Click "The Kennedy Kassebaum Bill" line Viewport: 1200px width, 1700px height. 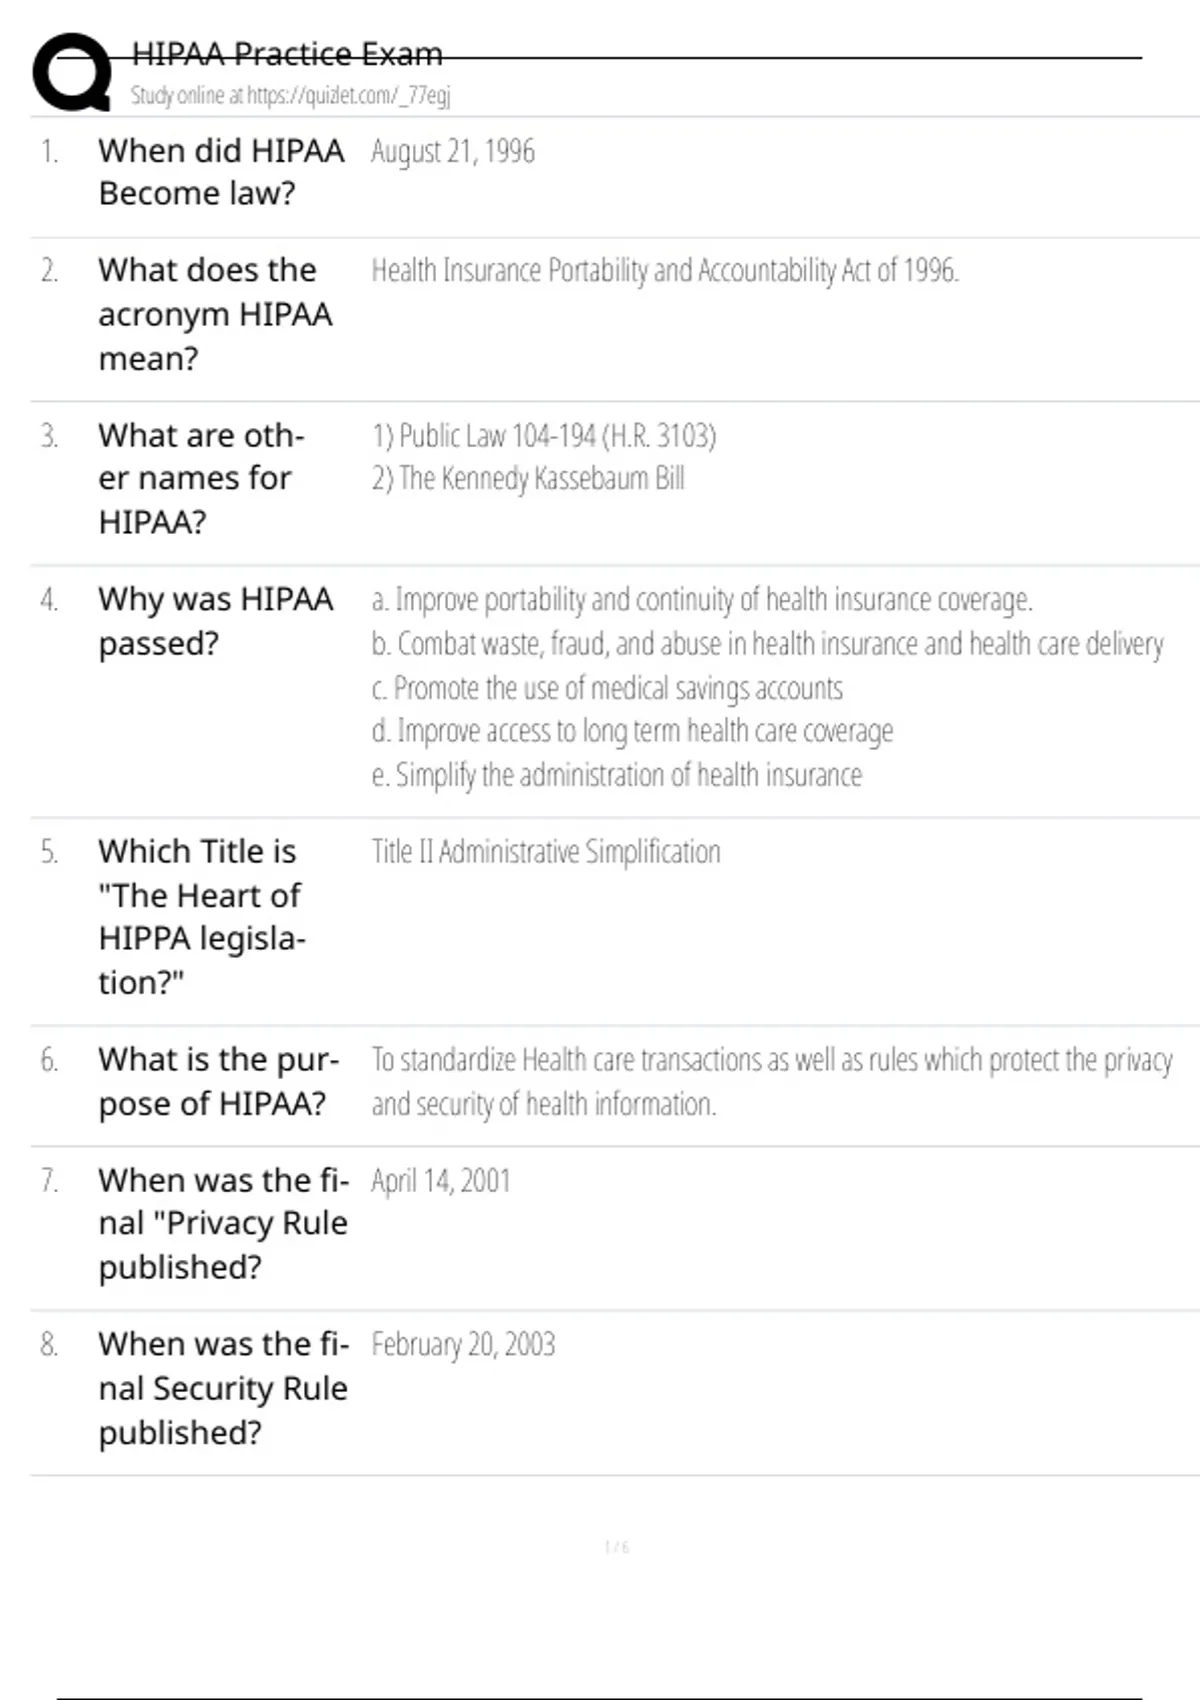(528, 479)
